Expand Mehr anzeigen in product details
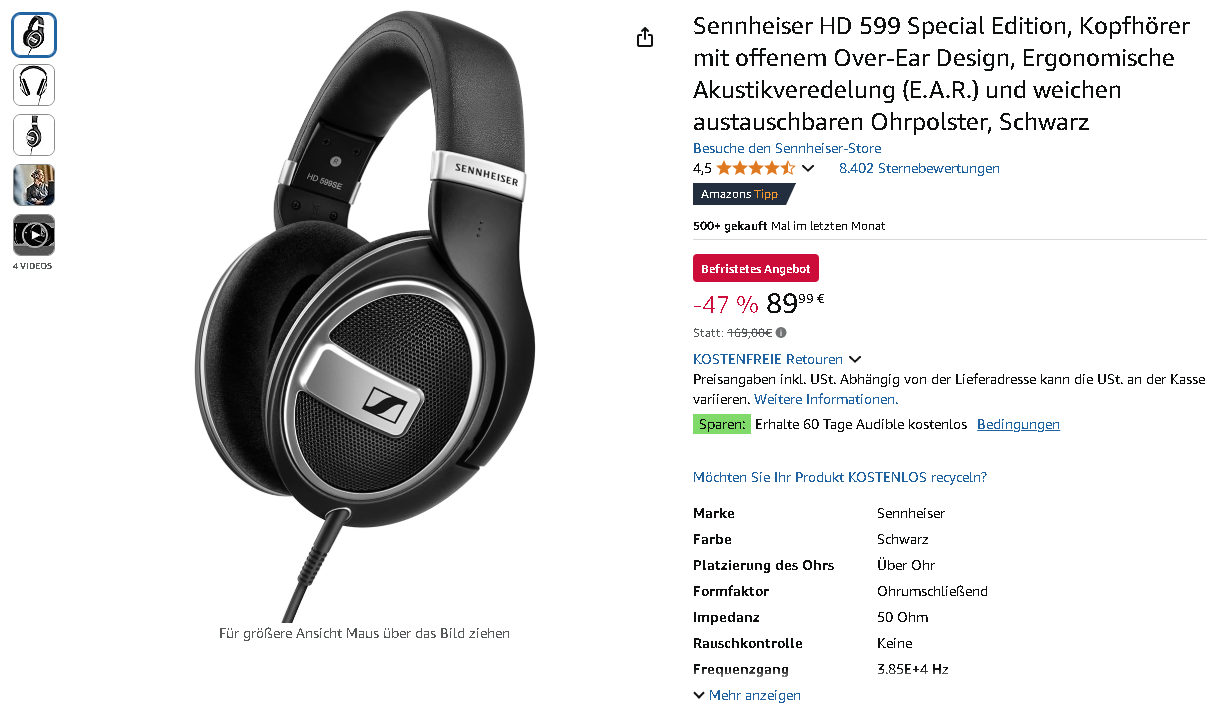Viewport: 1212px width, 707px height. tap(747, 695)
